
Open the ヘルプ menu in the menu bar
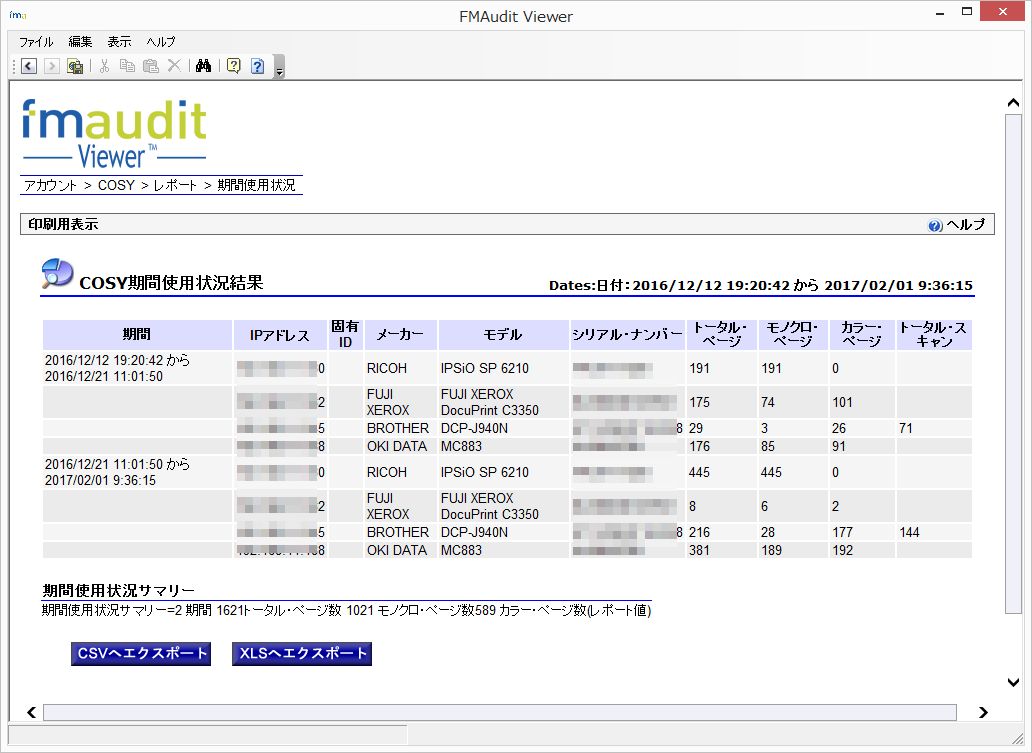[161, 42]
